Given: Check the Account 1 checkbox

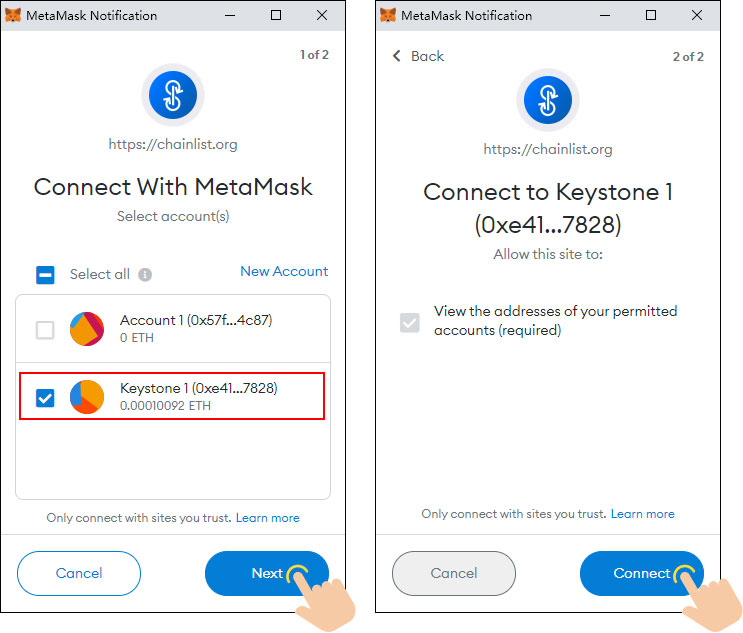Looking at the screenshot, I should point(45,330).
